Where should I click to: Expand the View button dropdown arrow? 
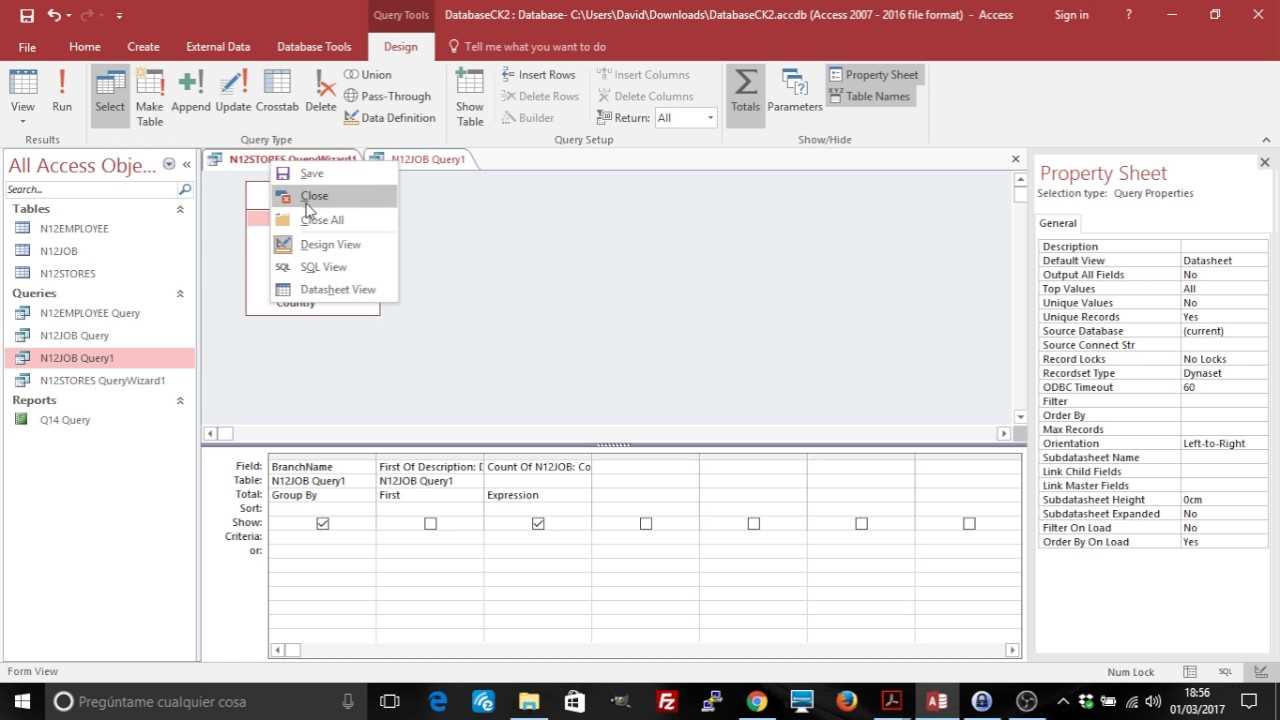coord(22,122)
